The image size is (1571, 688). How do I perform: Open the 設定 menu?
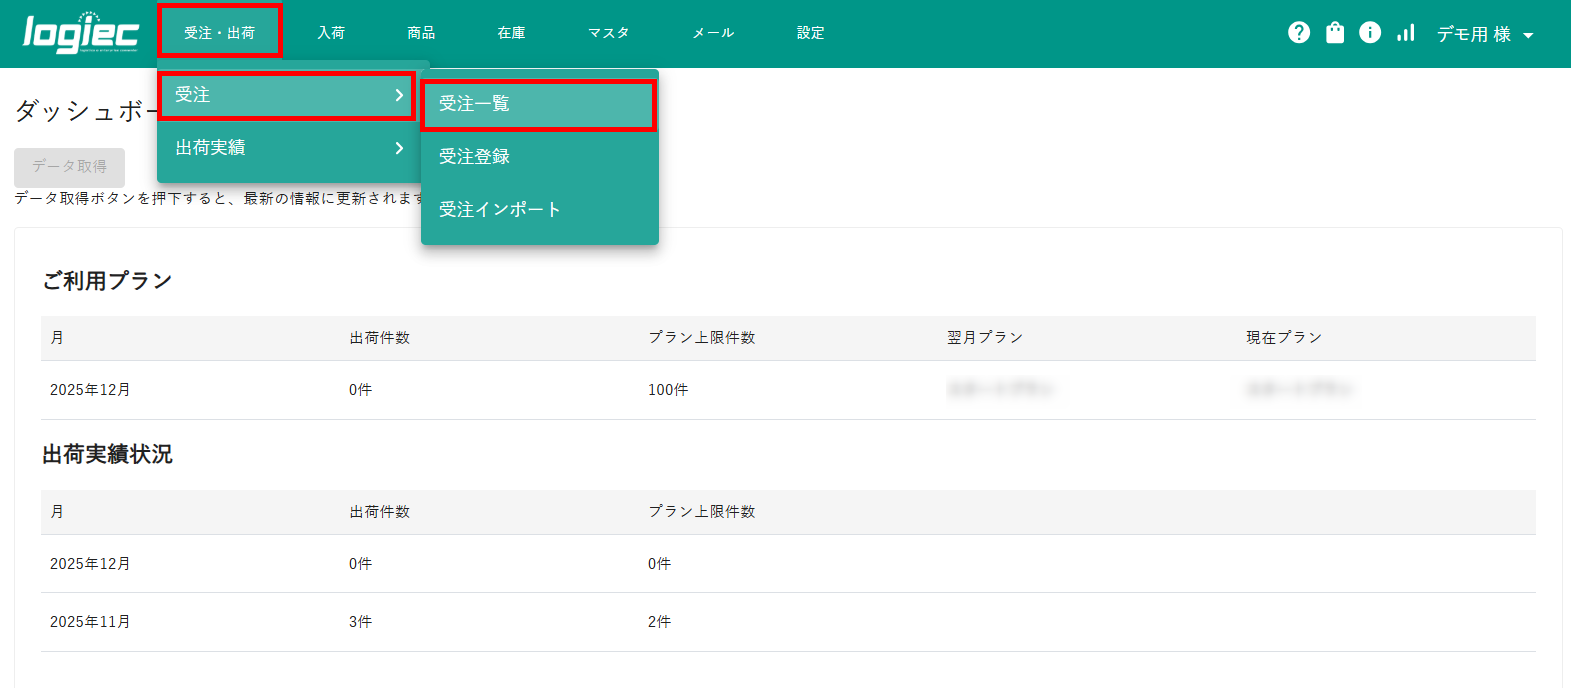tap(810, 33)
